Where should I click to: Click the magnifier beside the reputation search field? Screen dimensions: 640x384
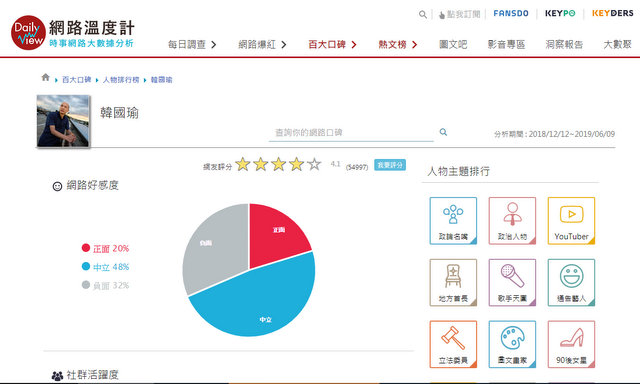click(443, 132)
